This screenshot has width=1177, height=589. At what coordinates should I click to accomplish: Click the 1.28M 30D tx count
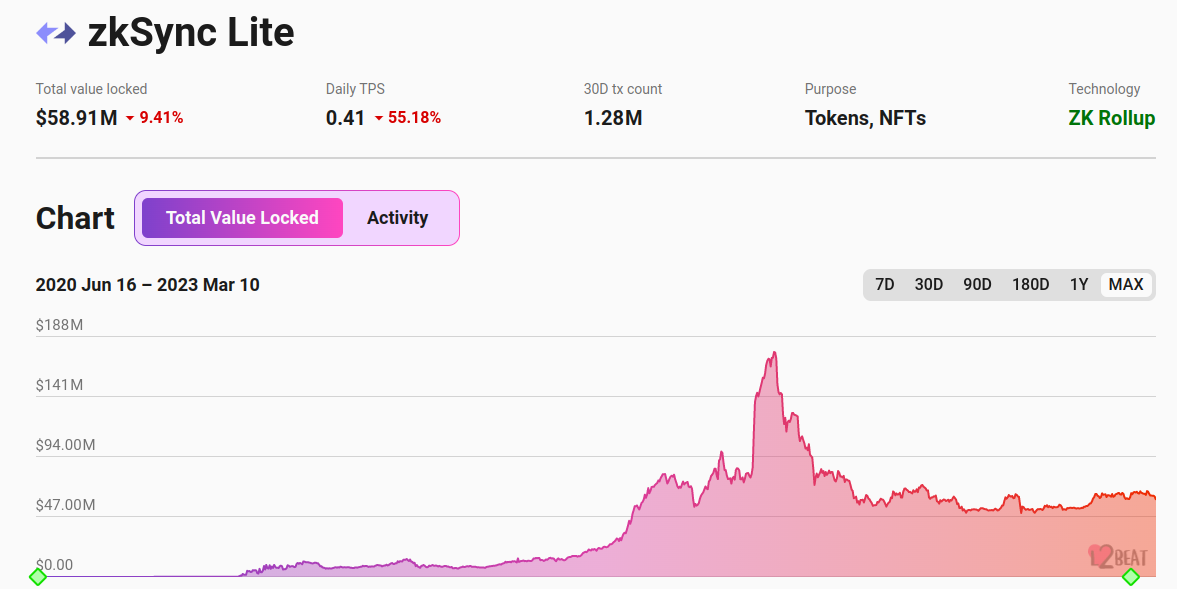click(x=613, y=118)
